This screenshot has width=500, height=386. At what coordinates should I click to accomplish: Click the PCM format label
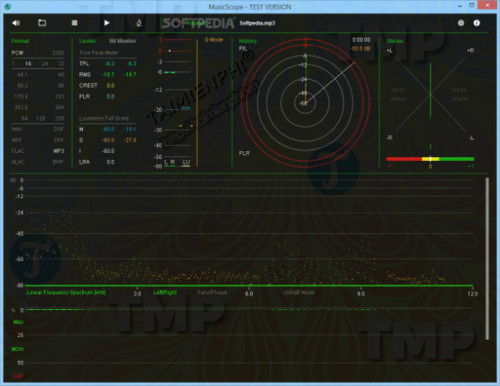point(17,53)
